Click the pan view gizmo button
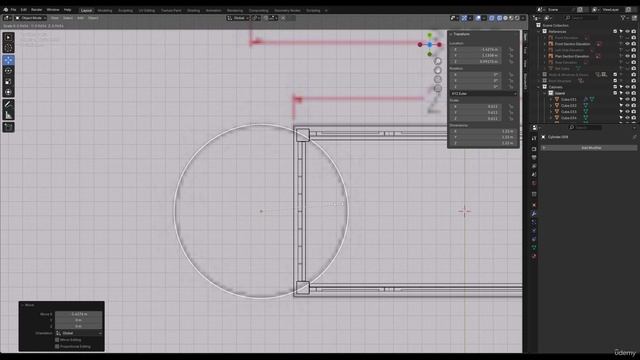 click(438, 70)
